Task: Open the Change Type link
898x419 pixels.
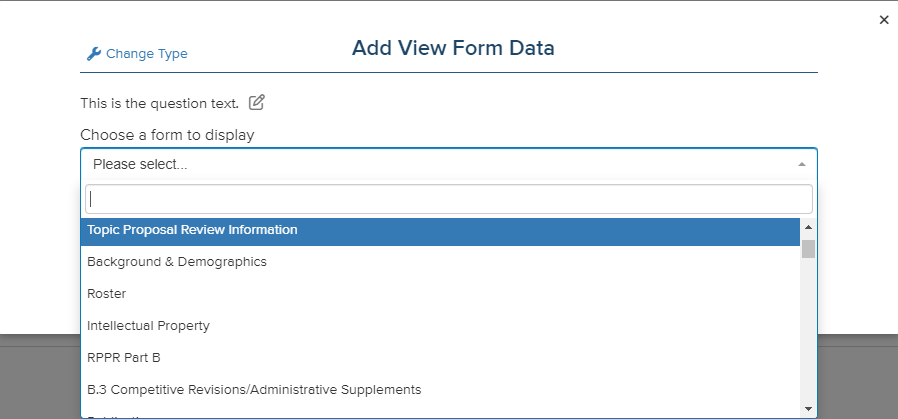Action: pos(147,54)
